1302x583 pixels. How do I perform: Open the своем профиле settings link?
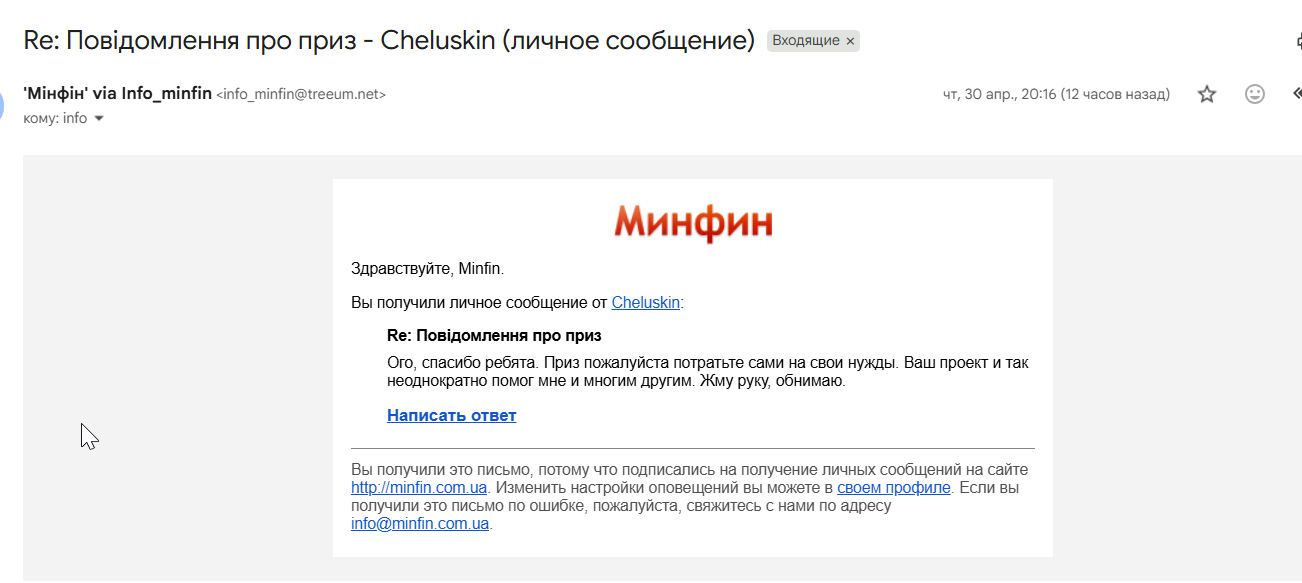tap(894, 488)
